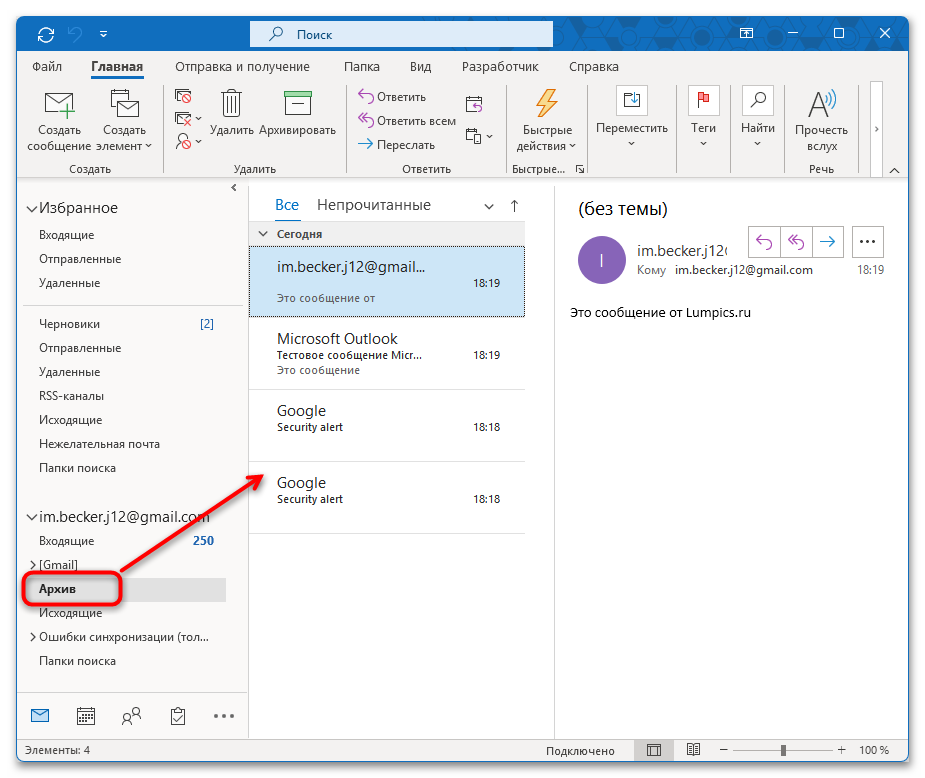This screenshot has width=925, height=778.
Task: Open the Quick Steps dialog launcher
Action: click(580, 169)
